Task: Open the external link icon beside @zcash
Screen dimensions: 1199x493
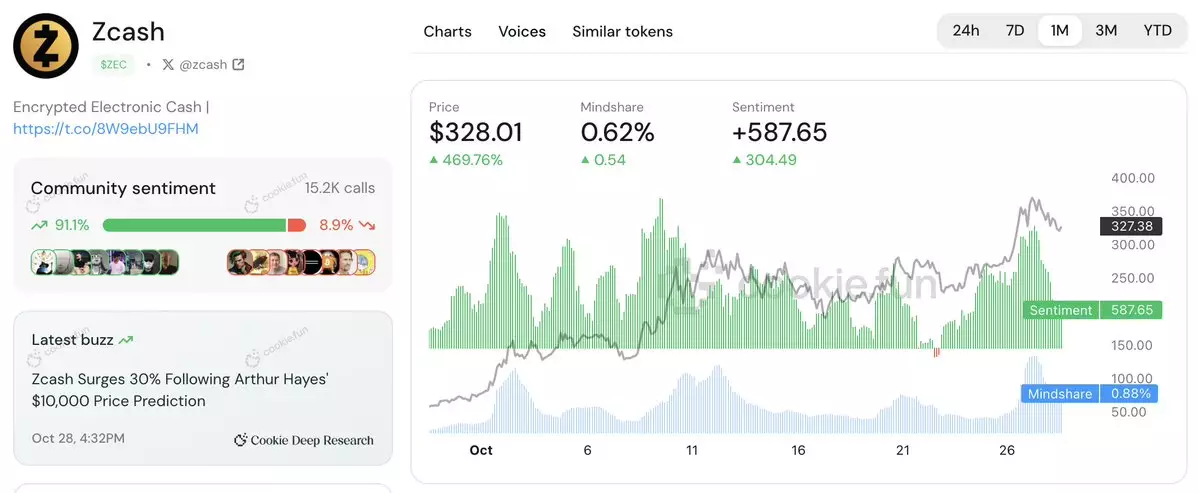Action: [x=238, y=64]
